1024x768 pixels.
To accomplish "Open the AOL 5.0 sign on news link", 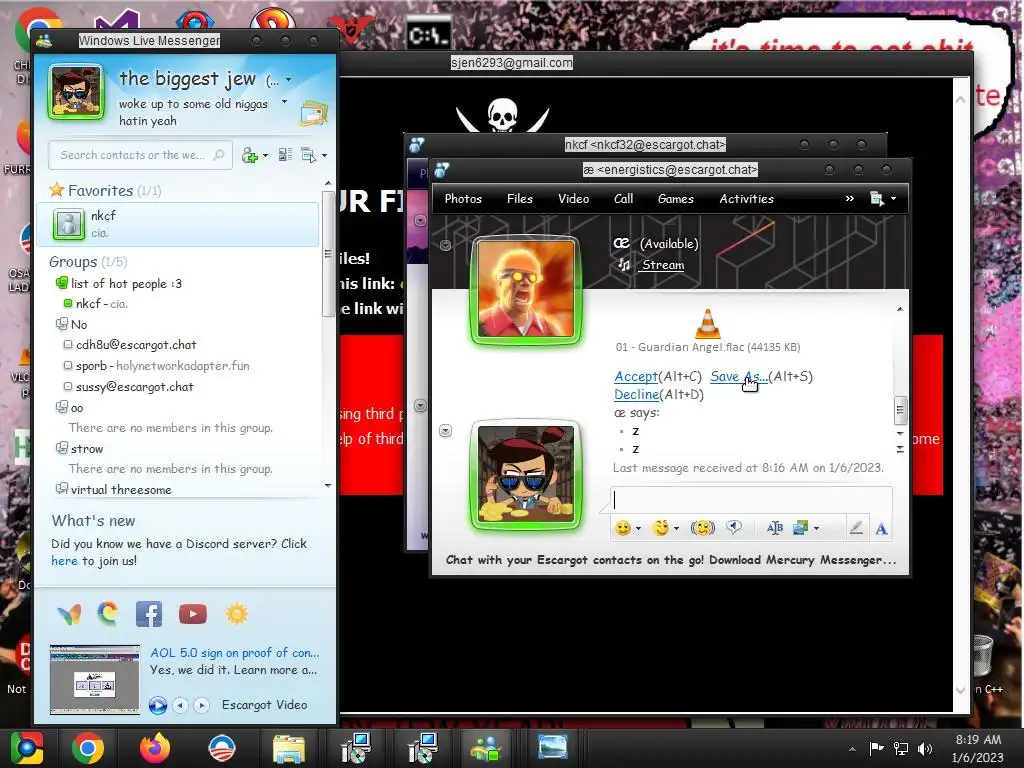I will pyautogui.click(x=234, y=652).
